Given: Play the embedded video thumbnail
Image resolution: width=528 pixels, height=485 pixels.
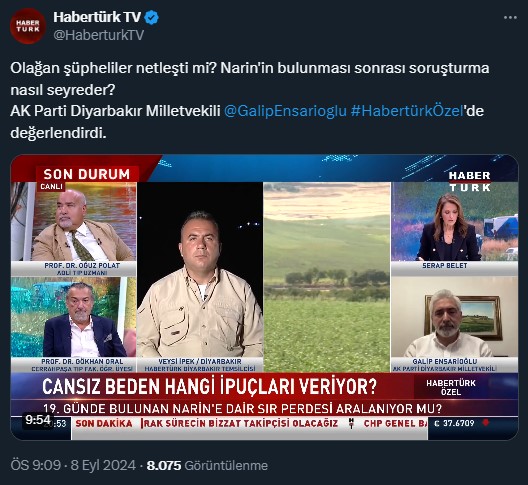Looking at the screenshot, I should coord(264,297).
